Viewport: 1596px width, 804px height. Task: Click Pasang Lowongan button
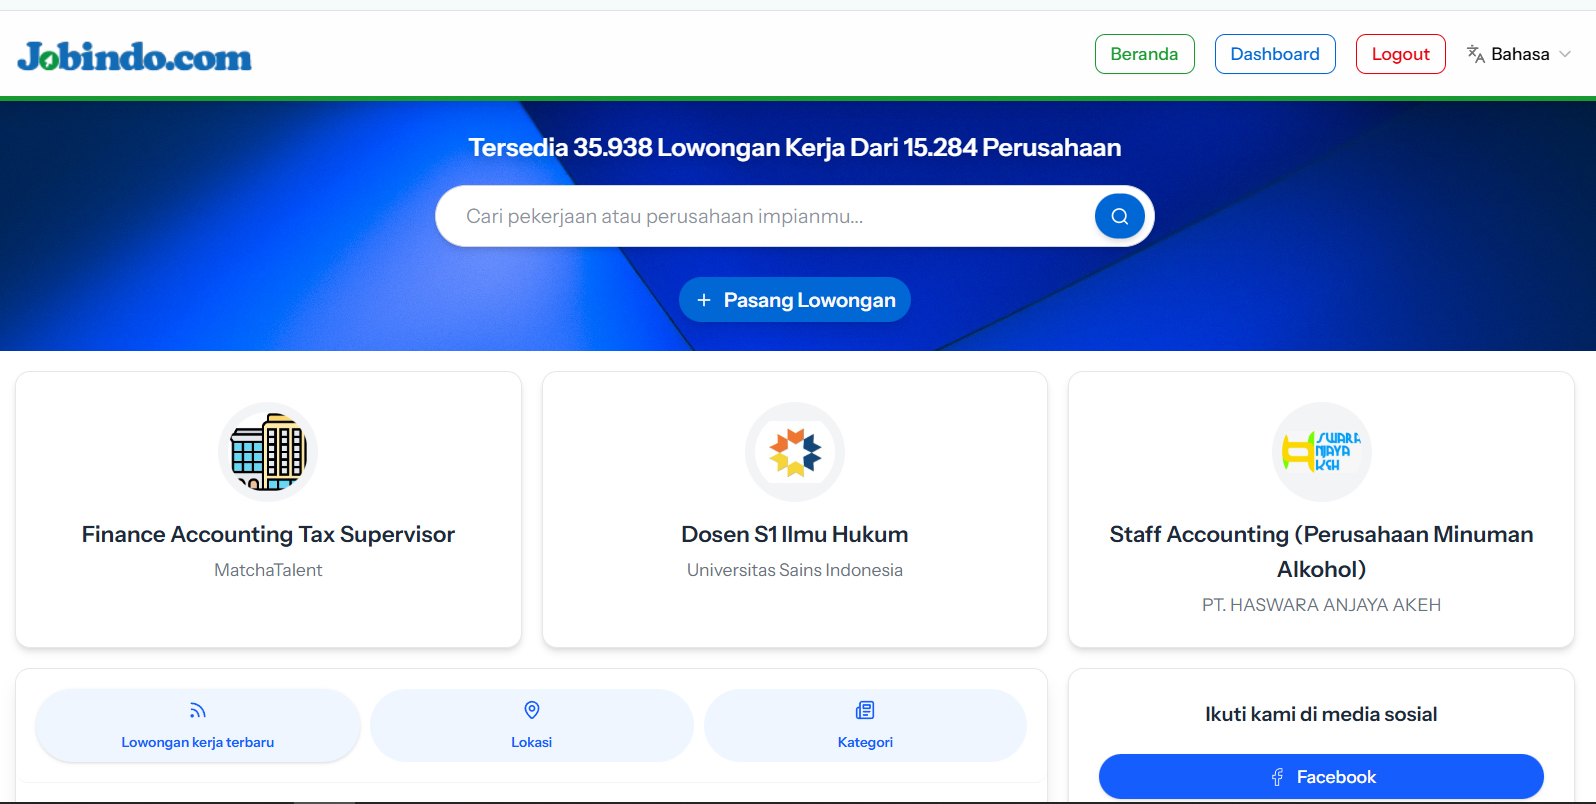click(x=794, y=300)
